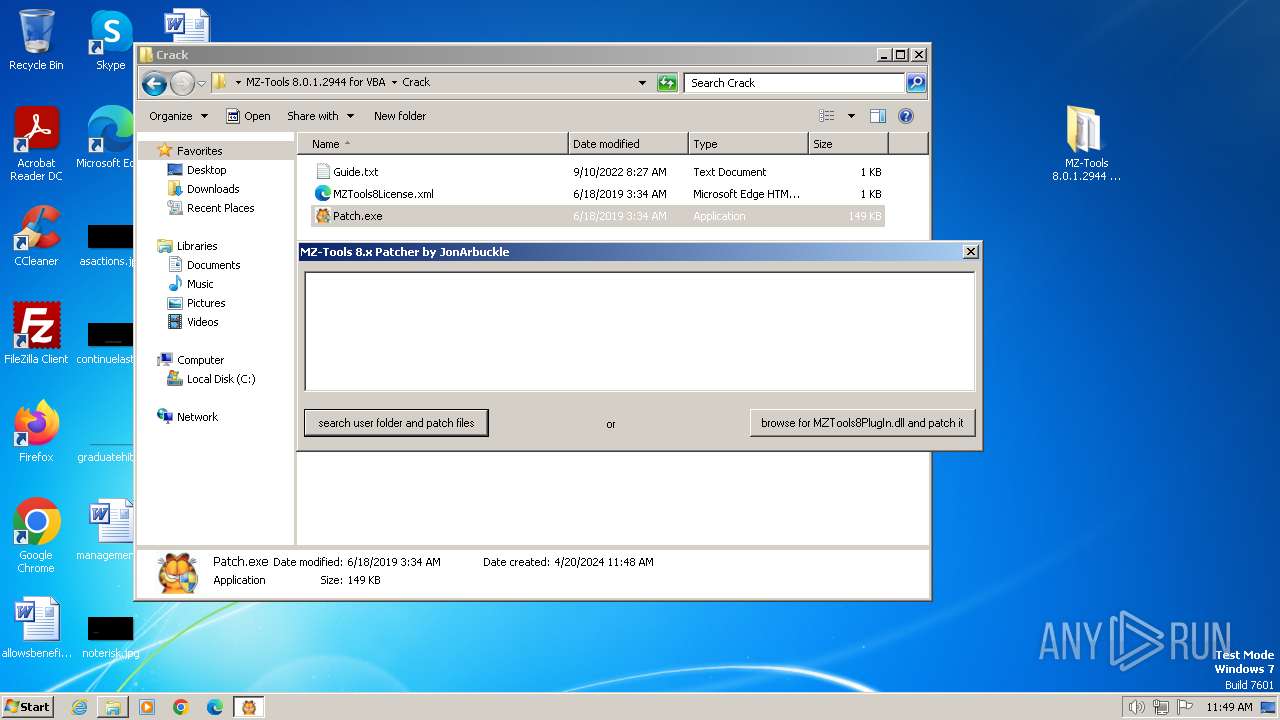The width and height of the screenshot is (1280, 720).
Task: Select Computer in navigation pane
Action: pos(200,360)
